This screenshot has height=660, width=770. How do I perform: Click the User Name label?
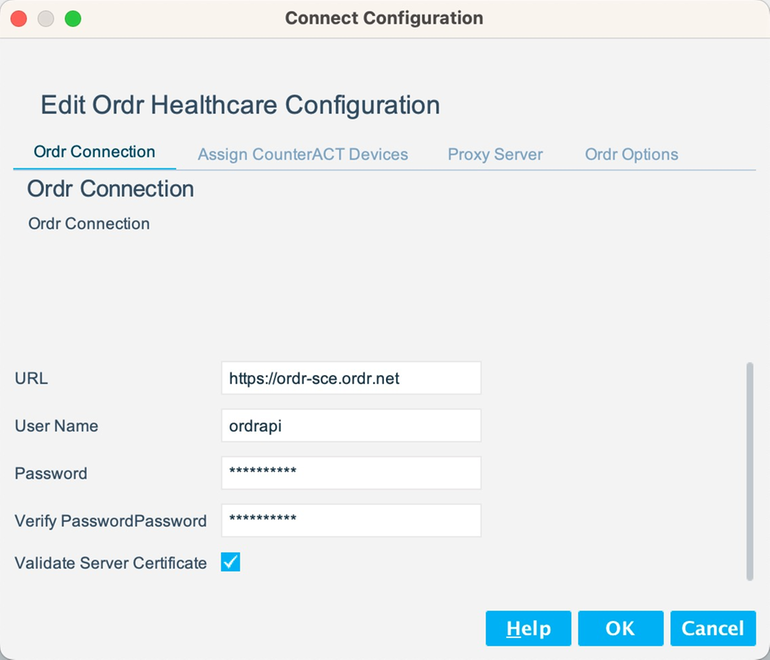click(x=56, y=426)
